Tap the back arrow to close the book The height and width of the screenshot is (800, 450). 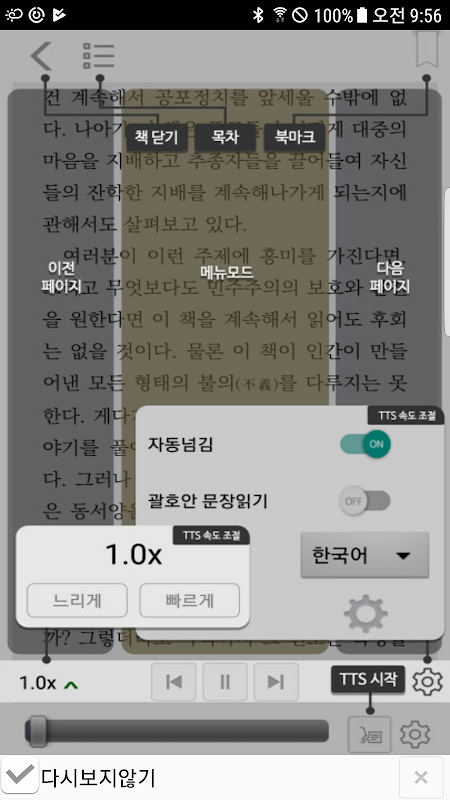click(41, 56)
